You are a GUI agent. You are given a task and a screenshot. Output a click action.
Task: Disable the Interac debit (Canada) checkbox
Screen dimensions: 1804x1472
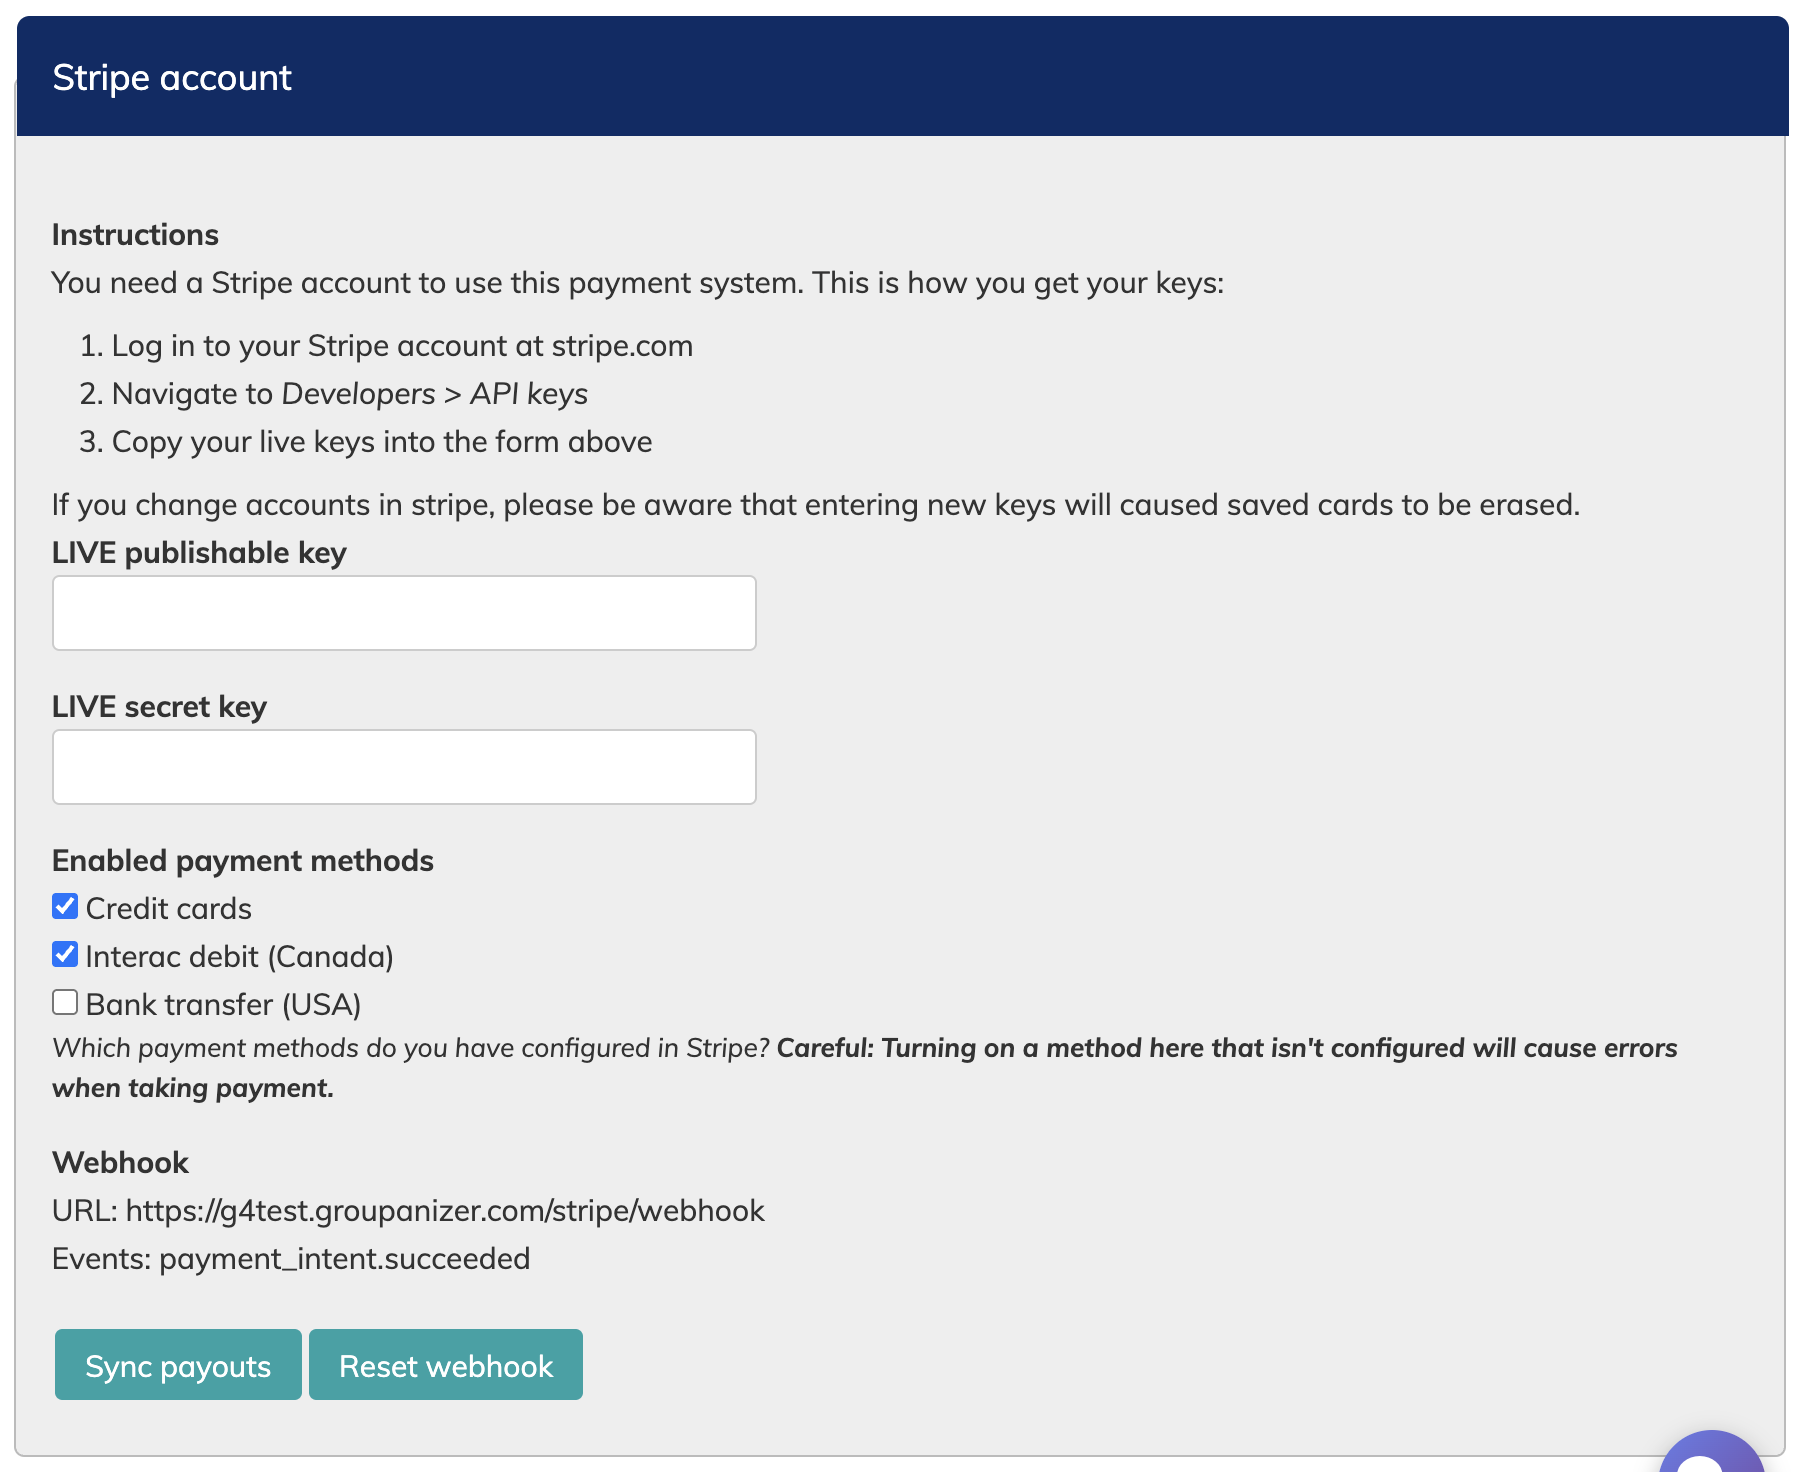65,955
